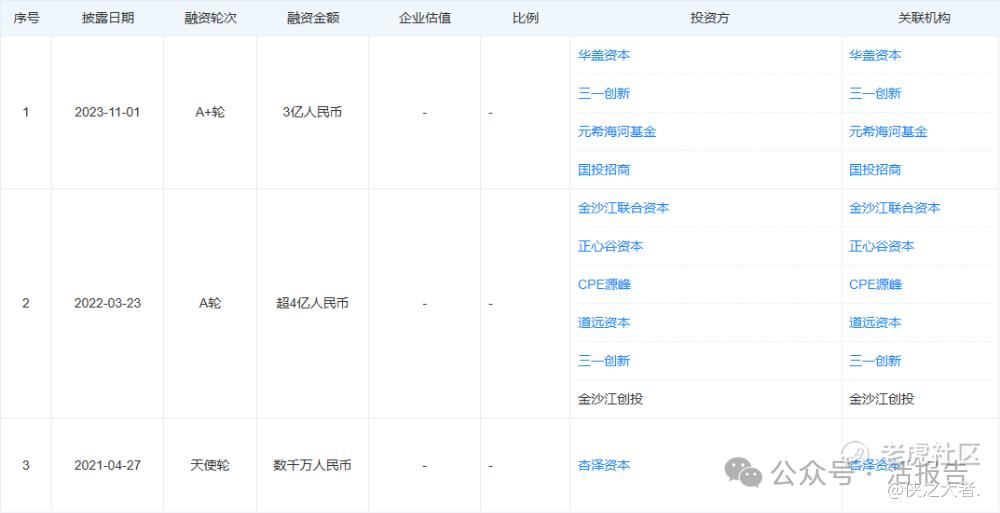Select the date 2021-04-27 cell

pyautogui.click(x=107, y=466)
